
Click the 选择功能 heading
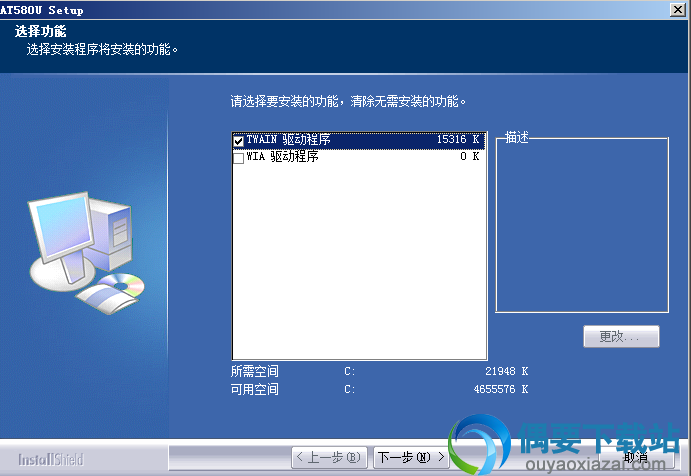[x=40, y=31]
